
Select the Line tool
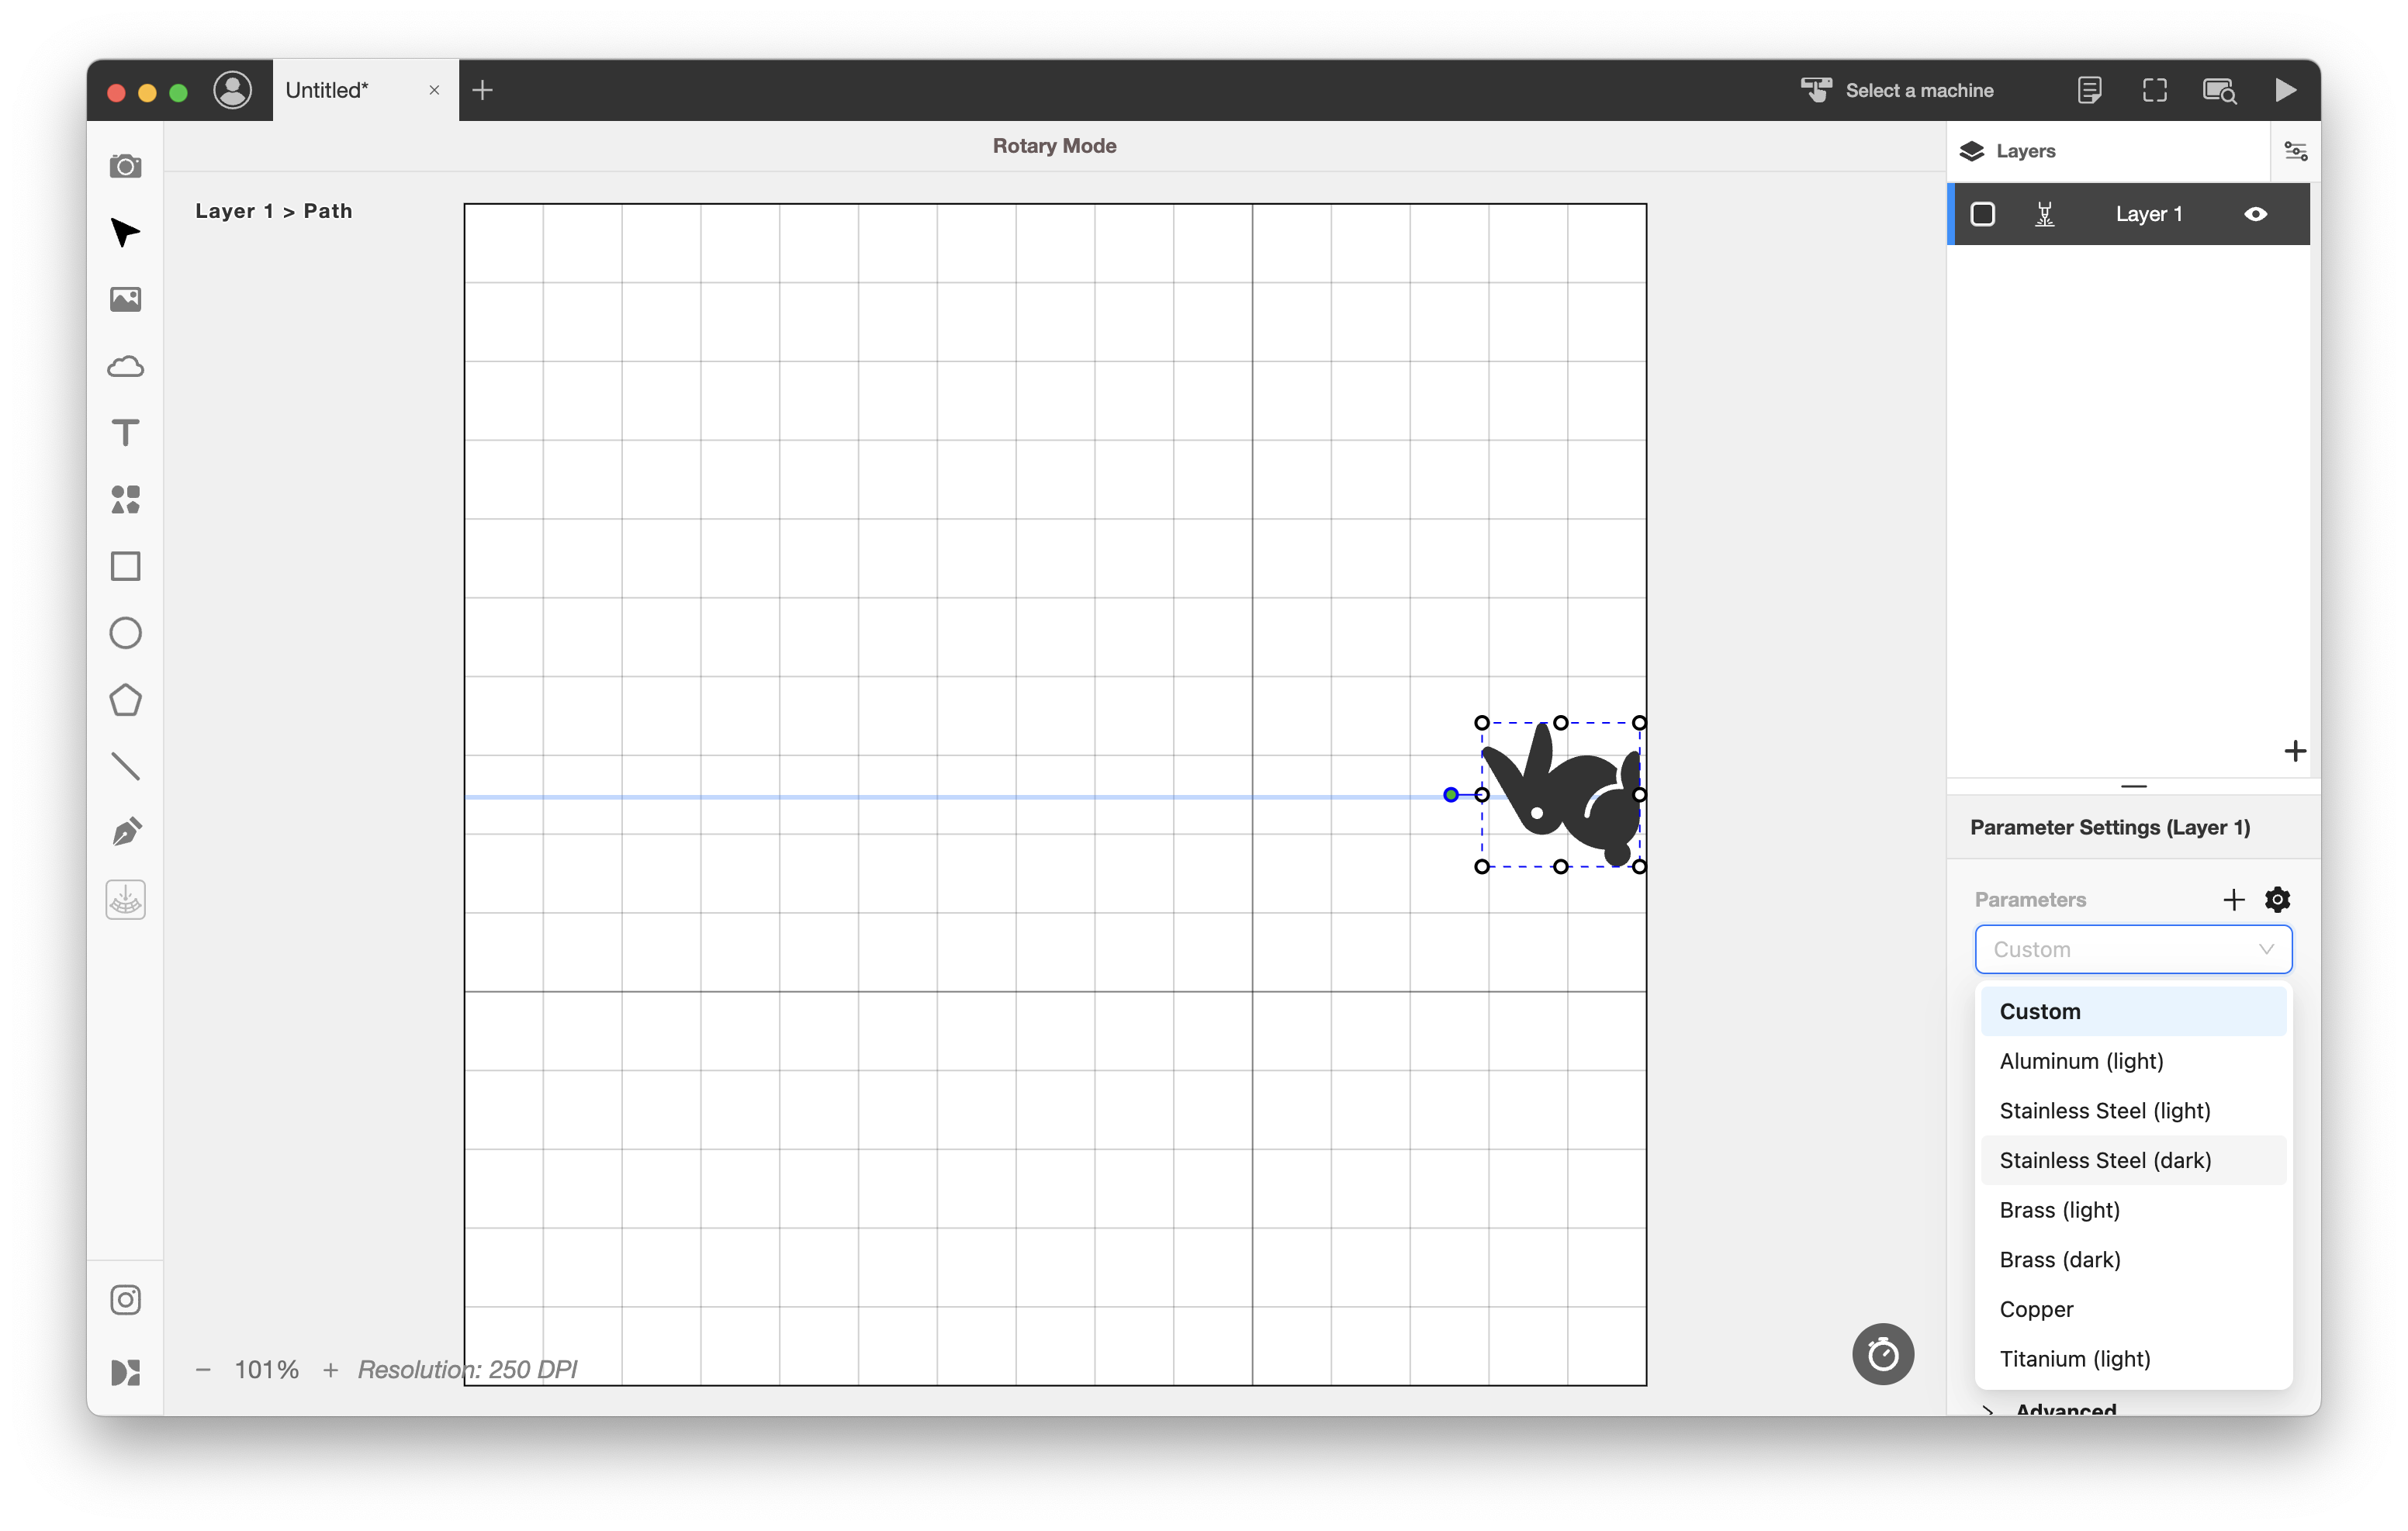click(125, 766)
